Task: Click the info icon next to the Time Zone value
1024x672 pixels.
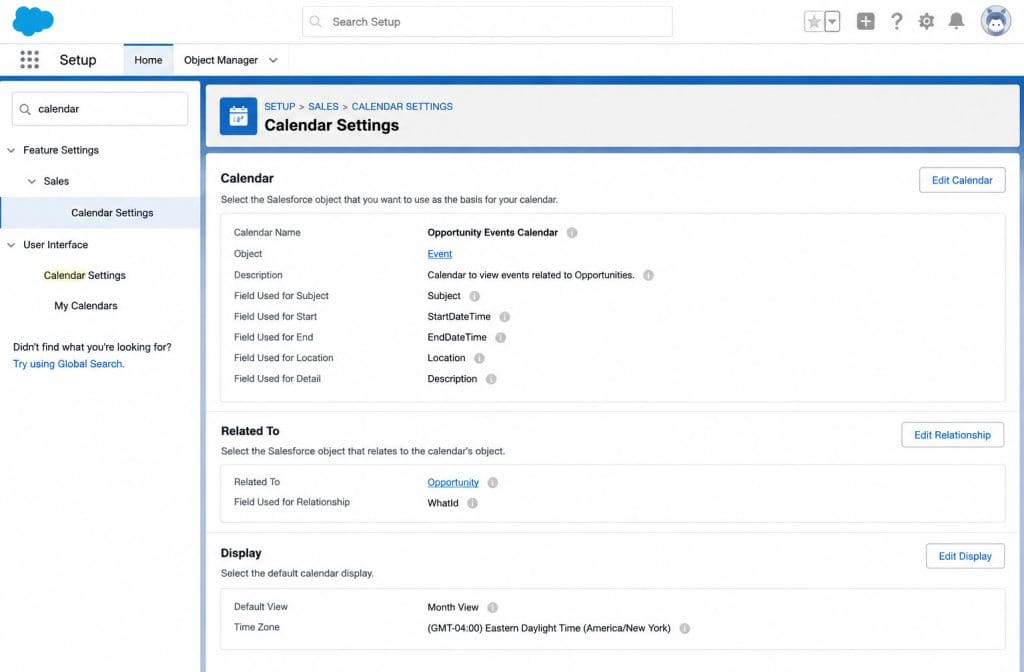Action: [x=684, y=628]
